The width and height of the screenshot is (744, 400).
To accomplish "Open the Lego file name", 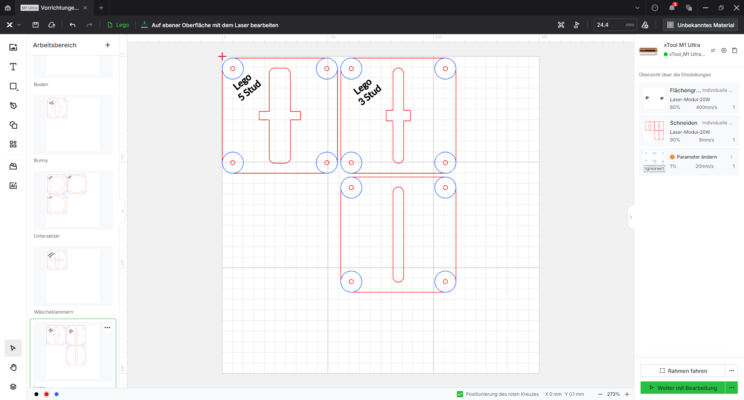I will point(118,25).
